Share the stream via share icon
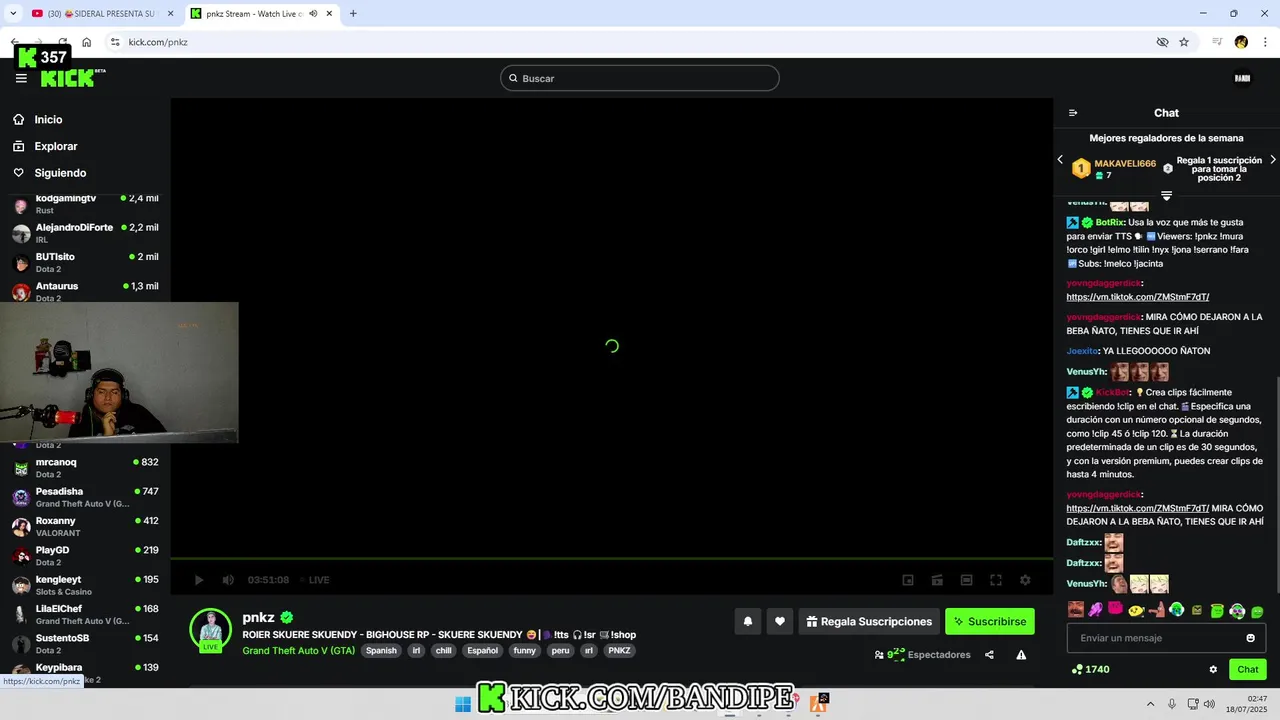This screenshot has width=1280, height=720. point(989,655)
